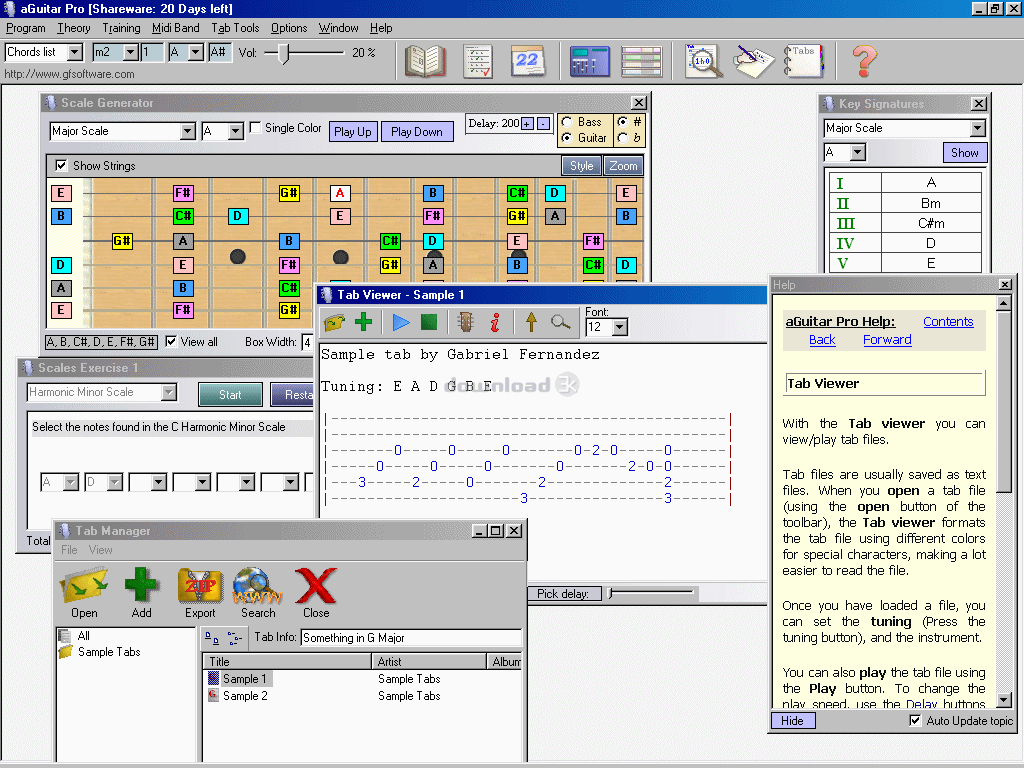
Task: Stop playback with green square button
Action: [429, 322]
